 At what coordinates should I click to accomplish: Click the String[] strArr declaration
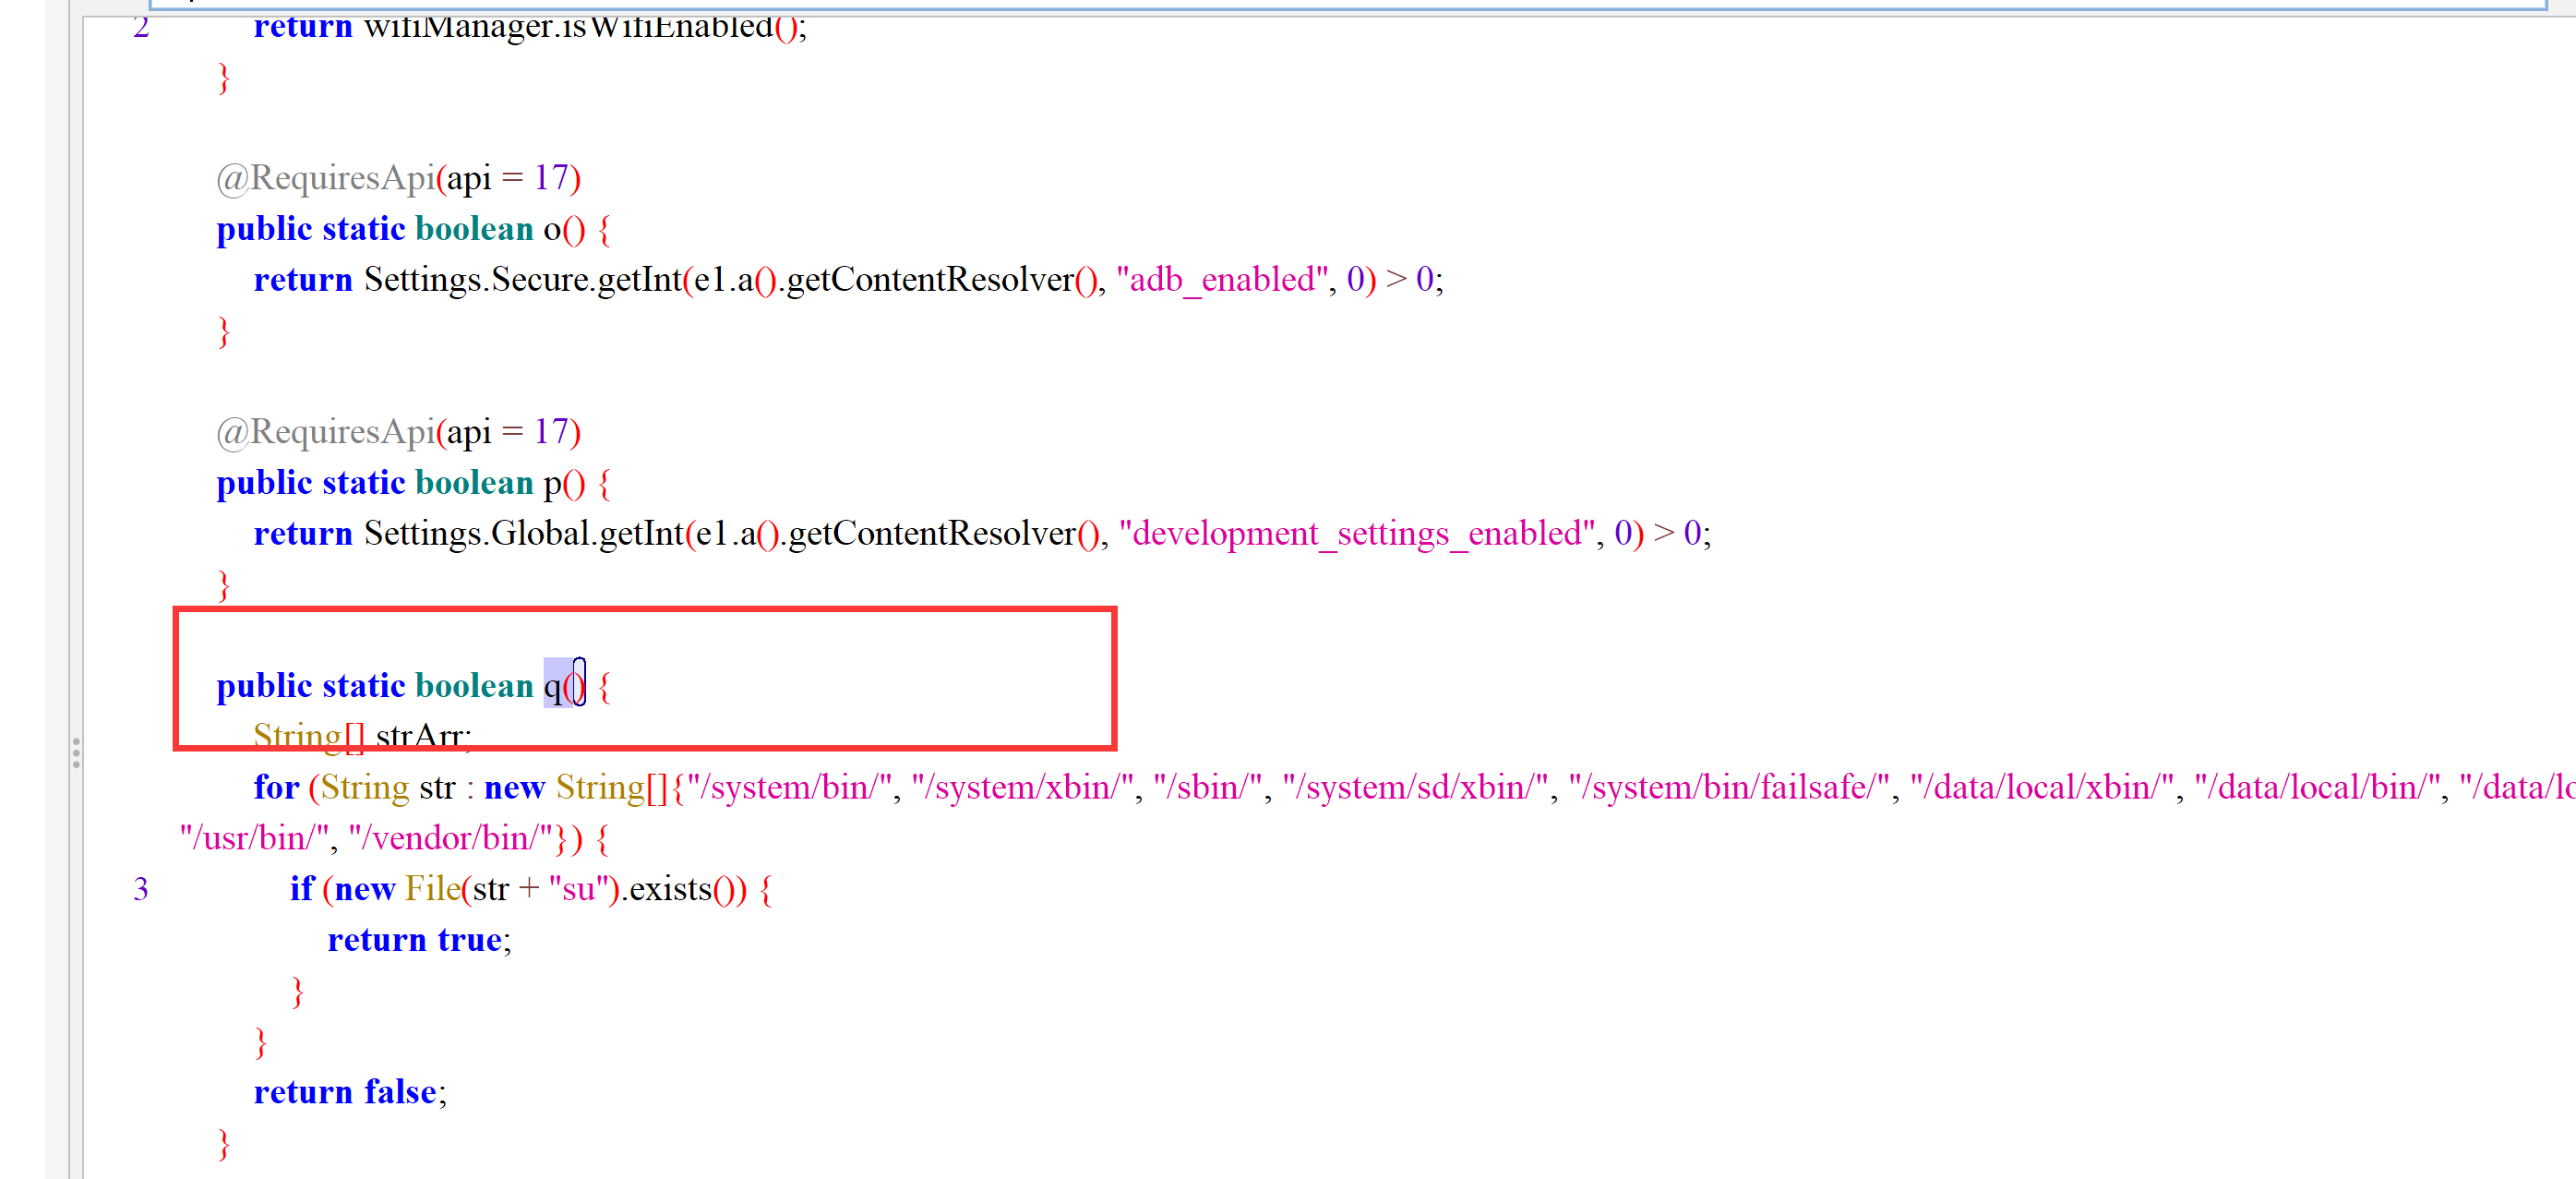click(x=362, y=736)
